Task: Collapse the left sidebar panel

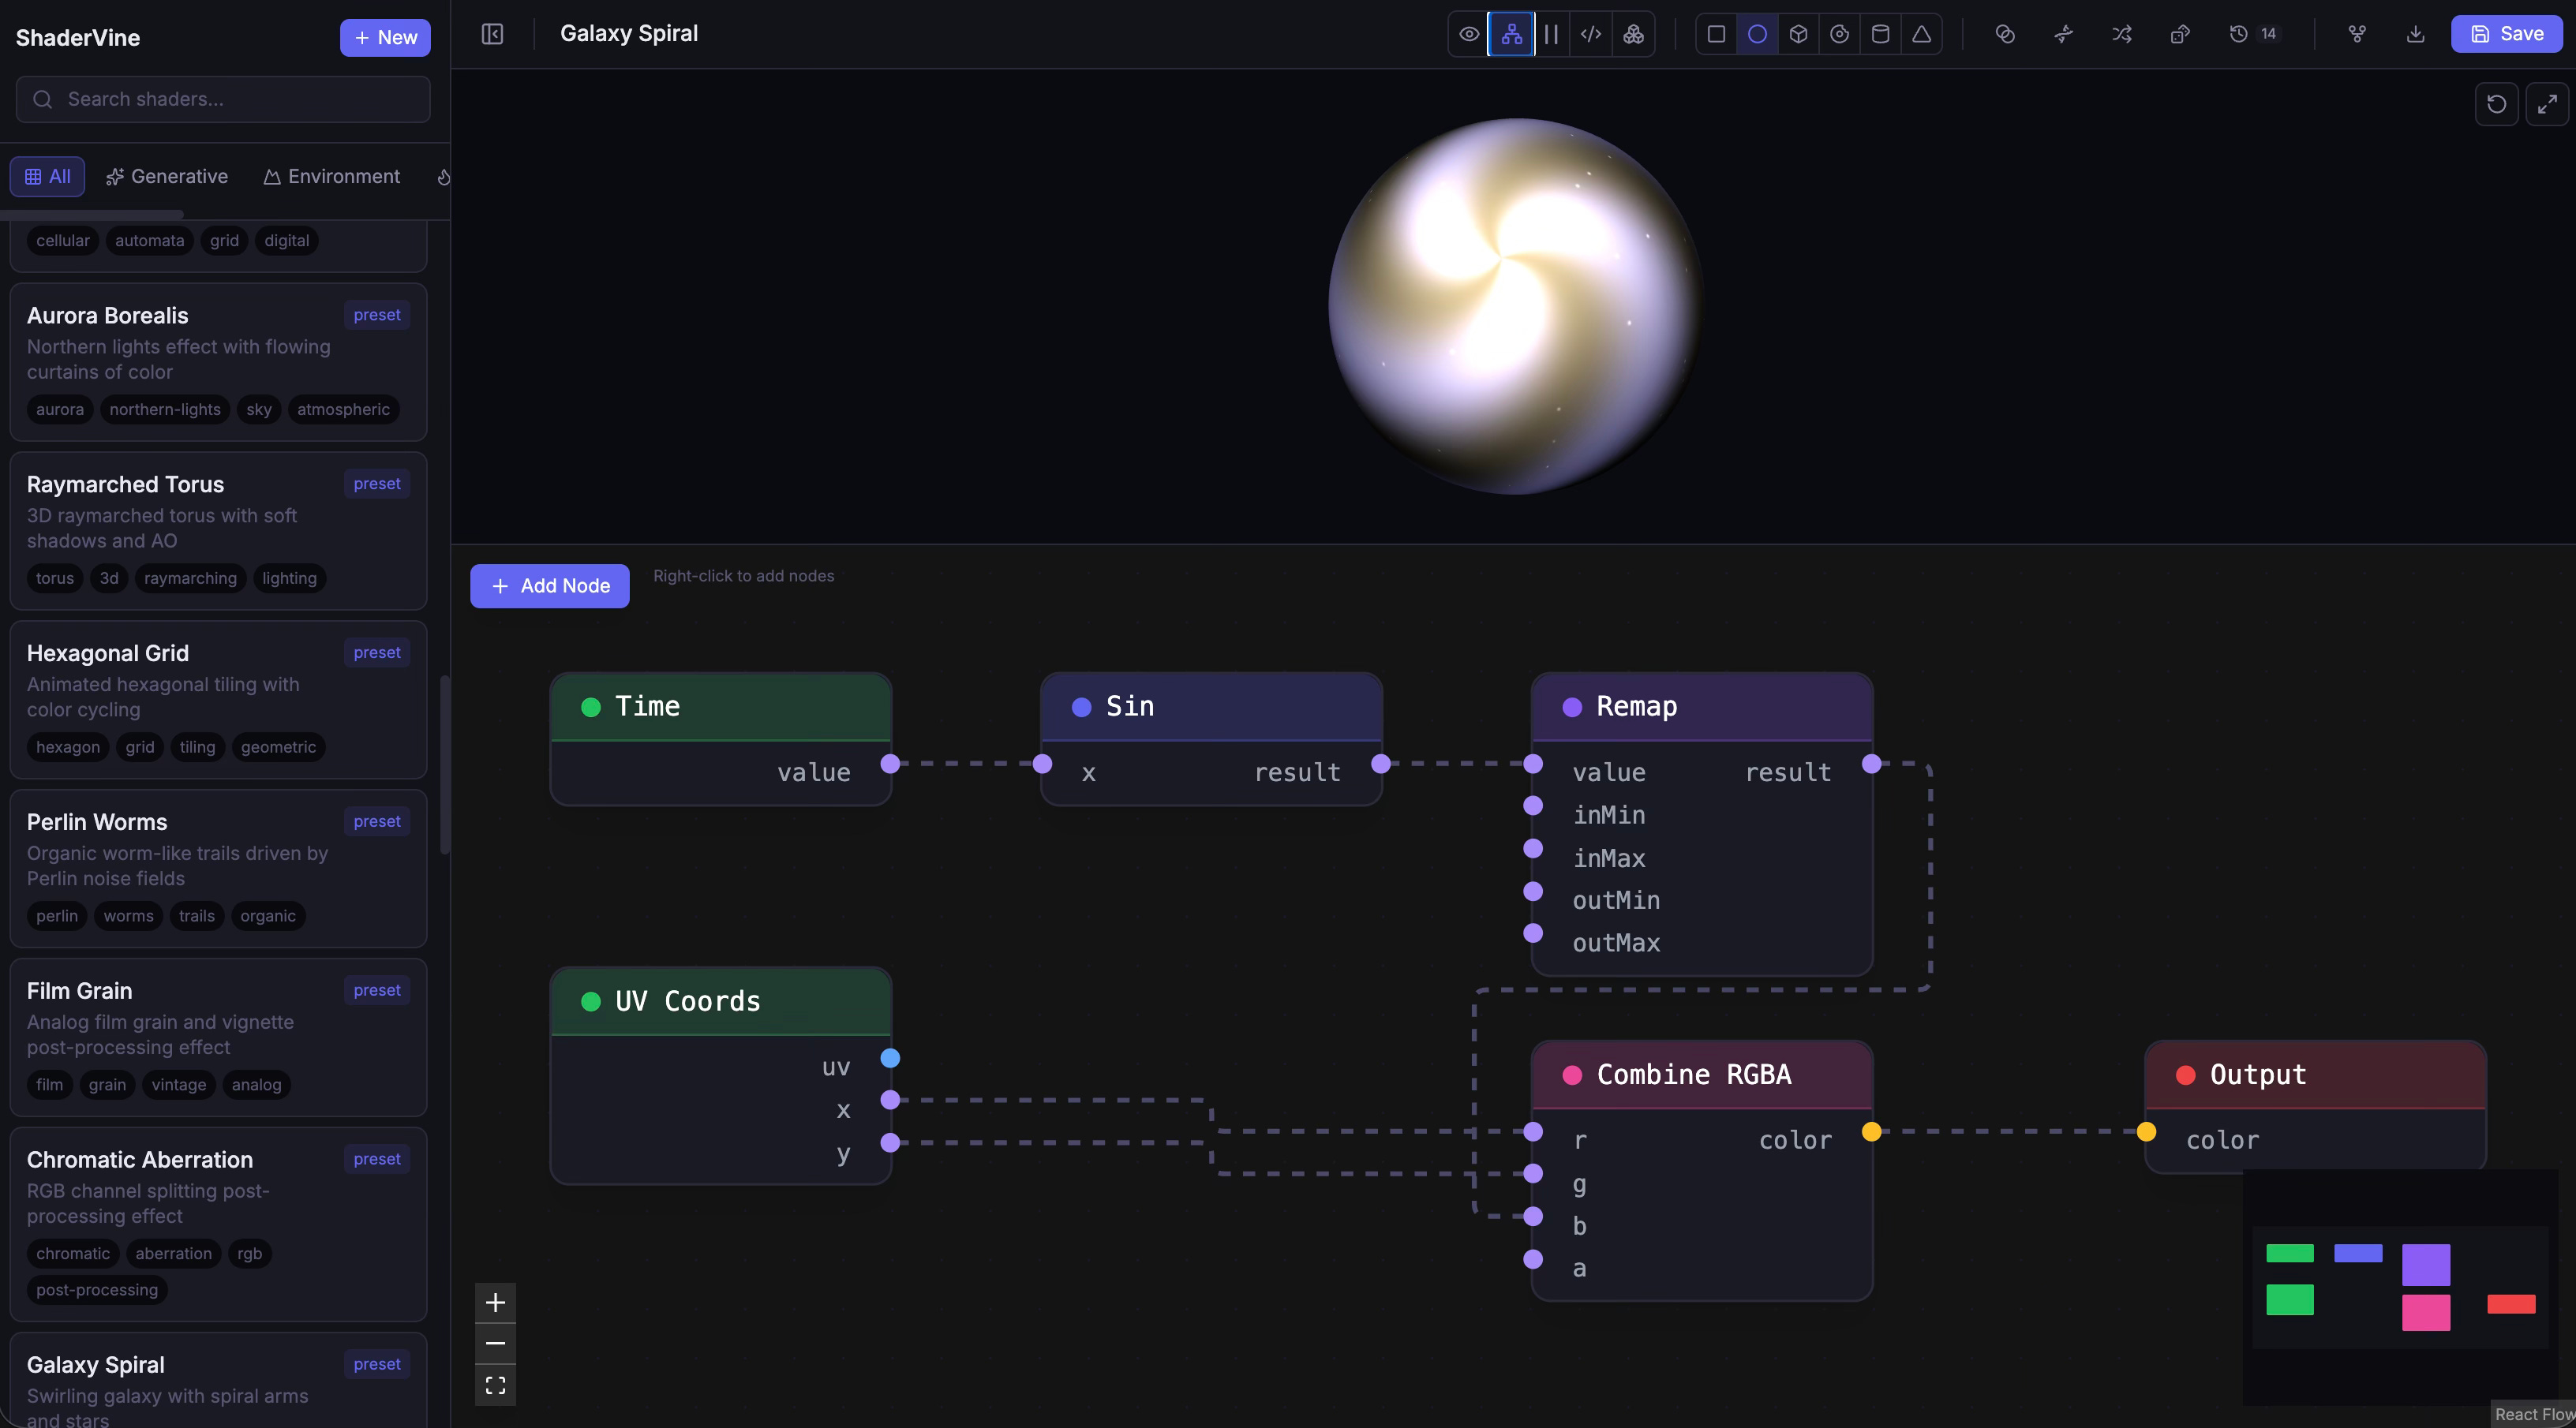Action: click(x=492, y=34)
